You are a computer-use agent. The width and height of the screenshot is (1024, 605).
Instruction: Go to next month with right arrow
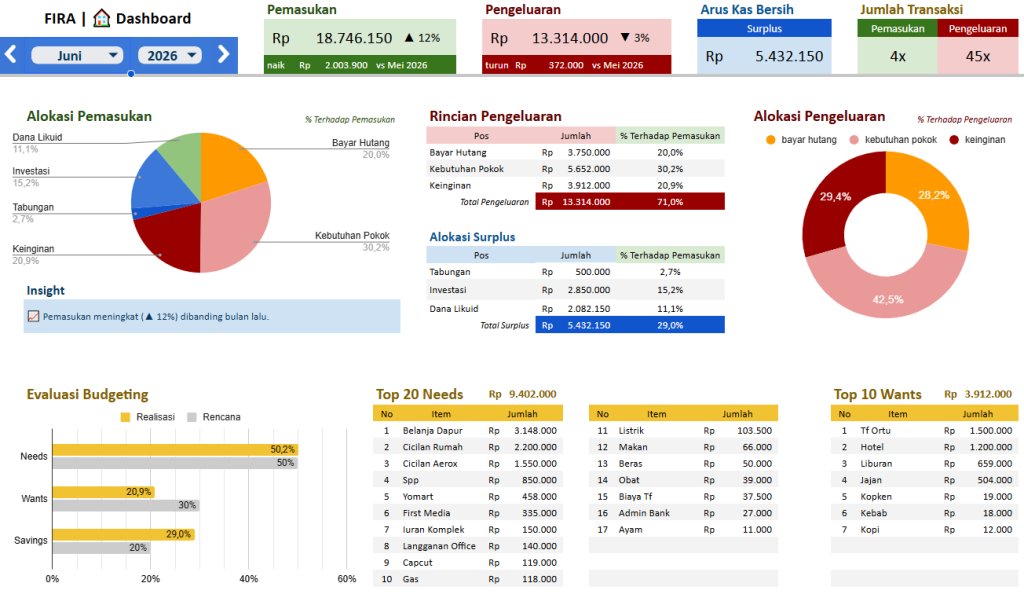[x=223, y=54]
